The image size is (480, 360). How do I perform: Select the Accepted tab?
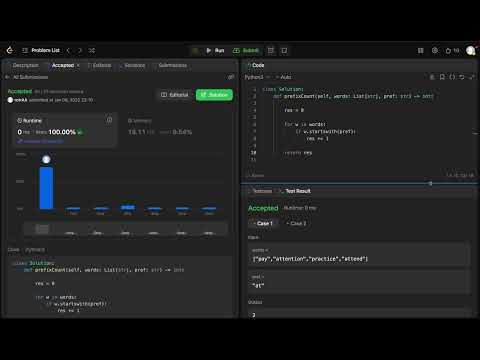[x=62, y=65]
